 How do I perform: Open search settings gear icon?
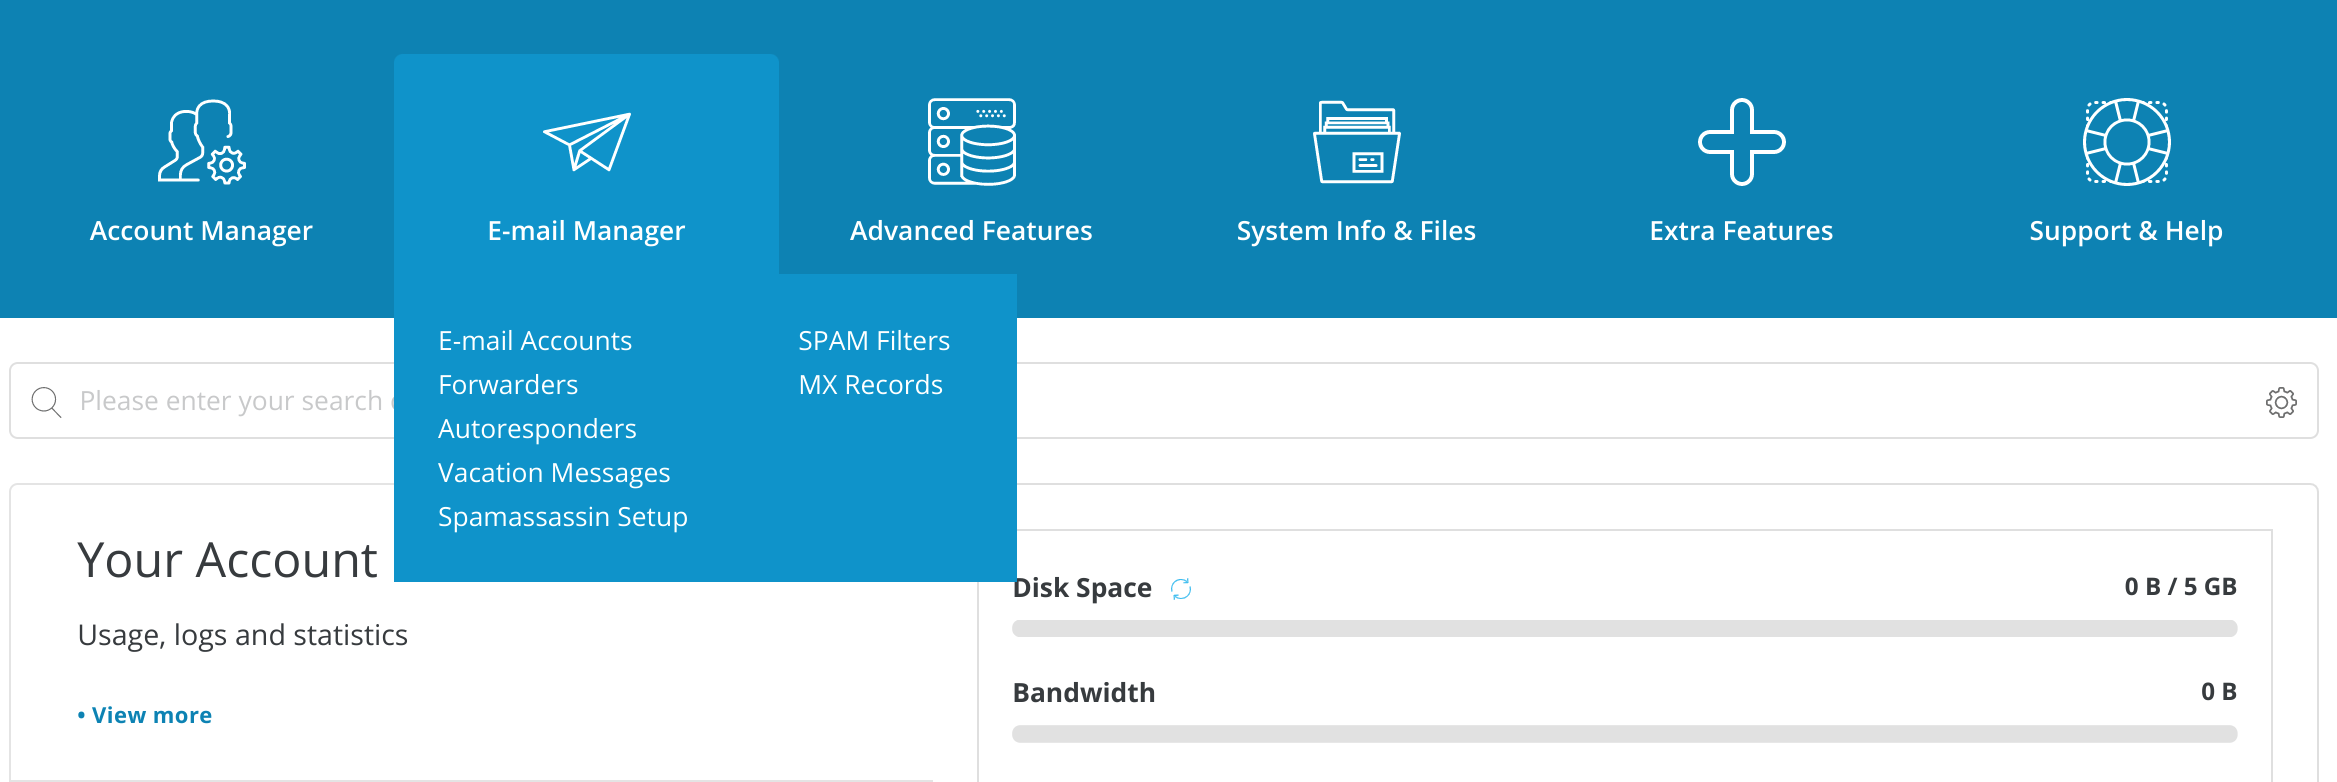click(x=2281, y=402)
